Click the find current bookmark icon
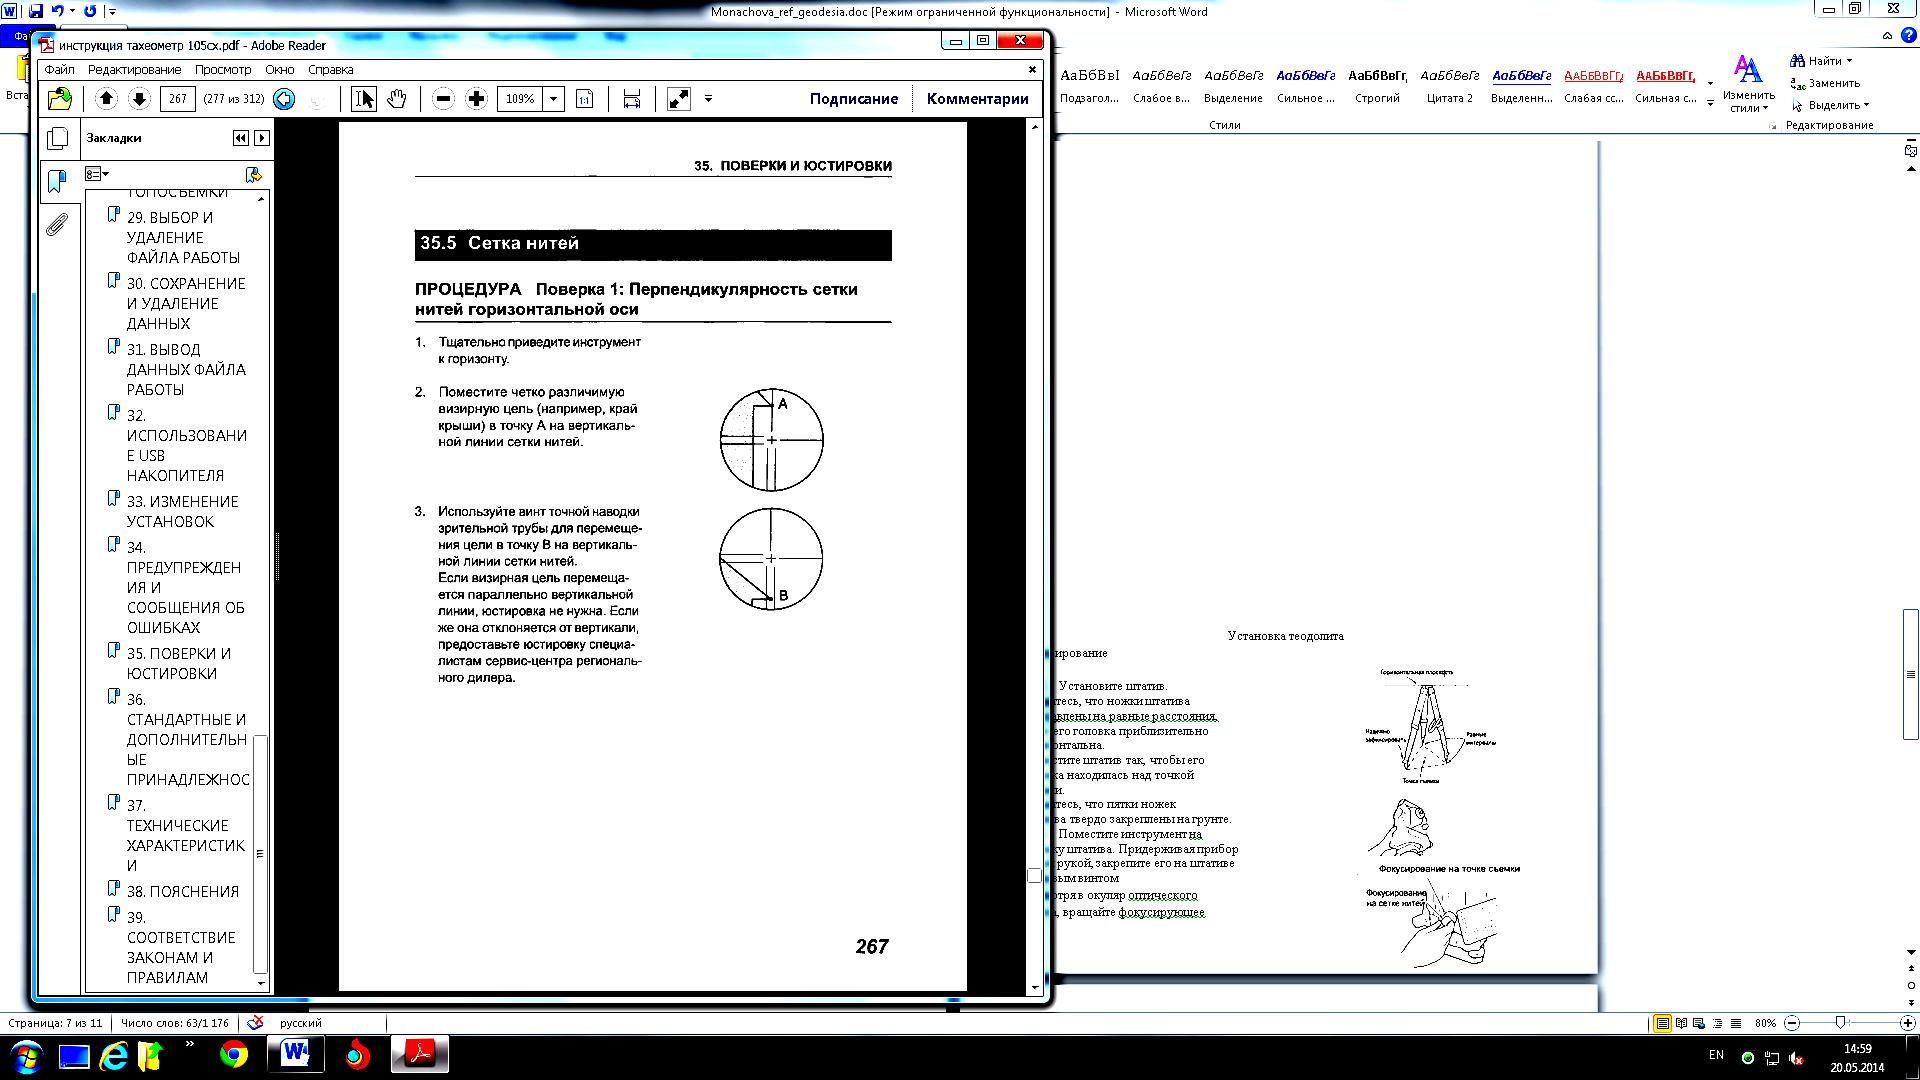 tap(253, 174)
